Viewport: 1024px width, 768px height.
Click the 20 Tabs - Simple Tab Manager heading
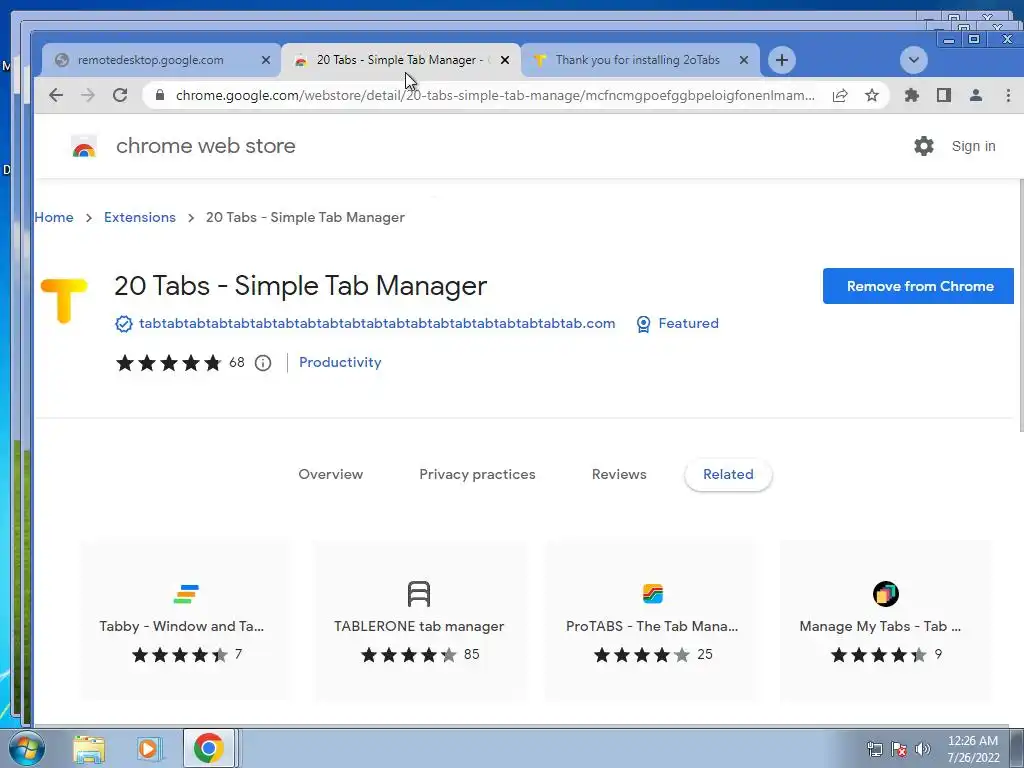[300, 286]
